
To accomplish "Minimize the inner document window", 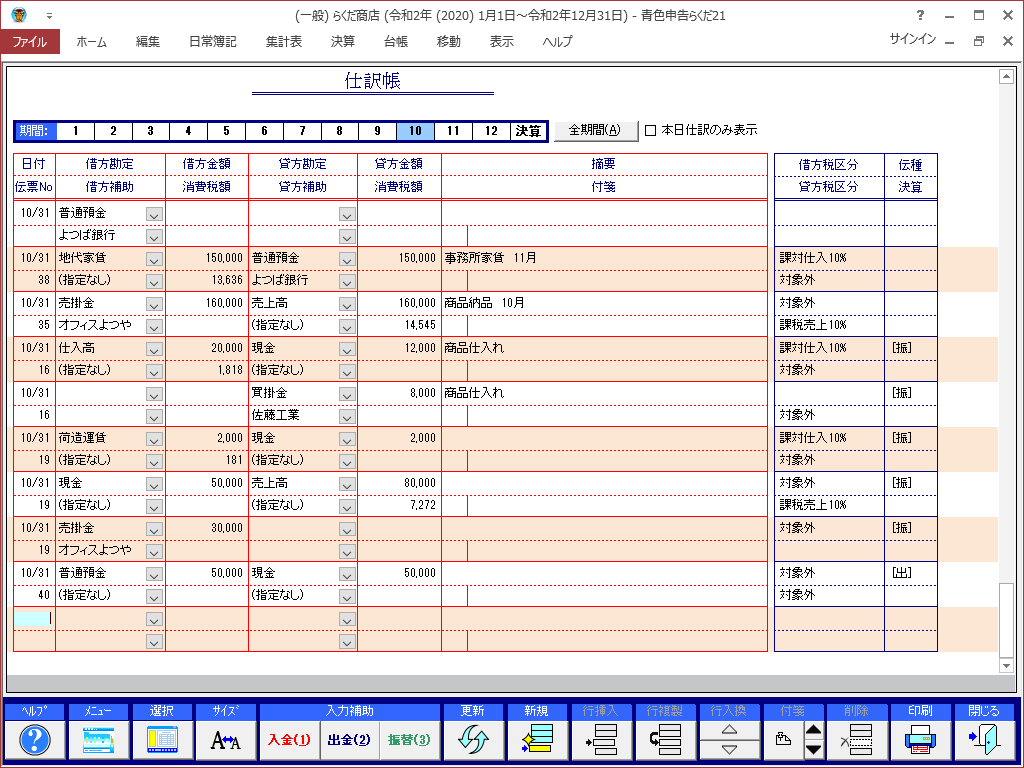I will click(x=950, y=41).
